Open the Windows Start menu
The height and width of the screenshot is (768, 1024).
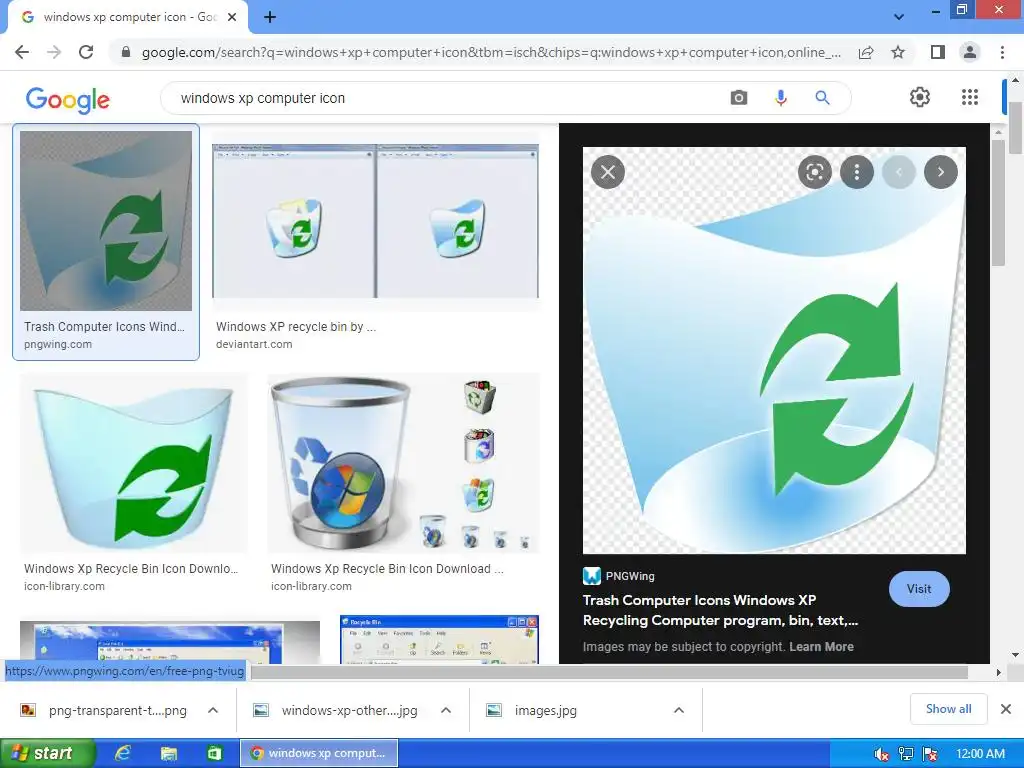pos(46,753)
